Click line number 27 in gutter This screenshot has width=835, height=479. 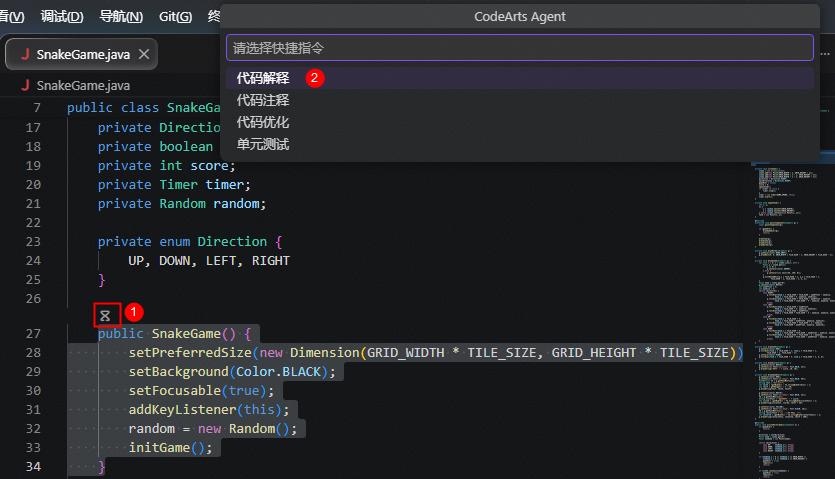(x=33, y=334)
